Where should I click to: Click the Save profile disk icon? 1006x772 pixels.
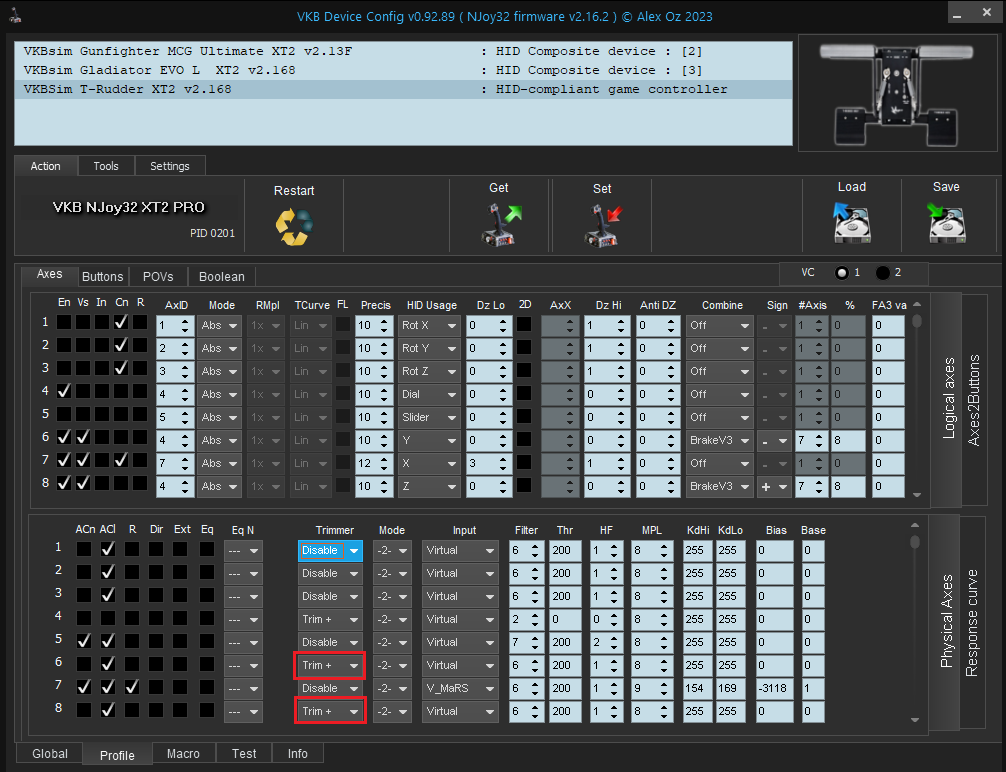945,224
